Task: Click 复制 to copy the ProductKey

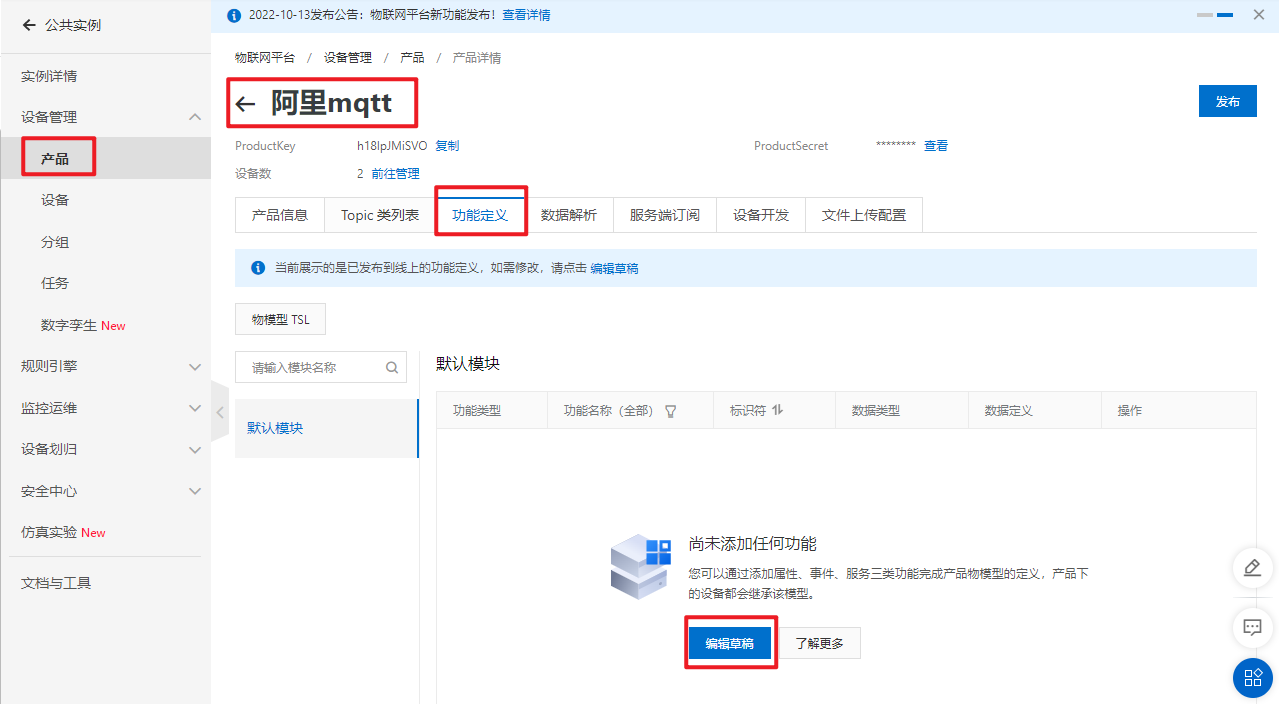Action: click(x=447, y=145)
